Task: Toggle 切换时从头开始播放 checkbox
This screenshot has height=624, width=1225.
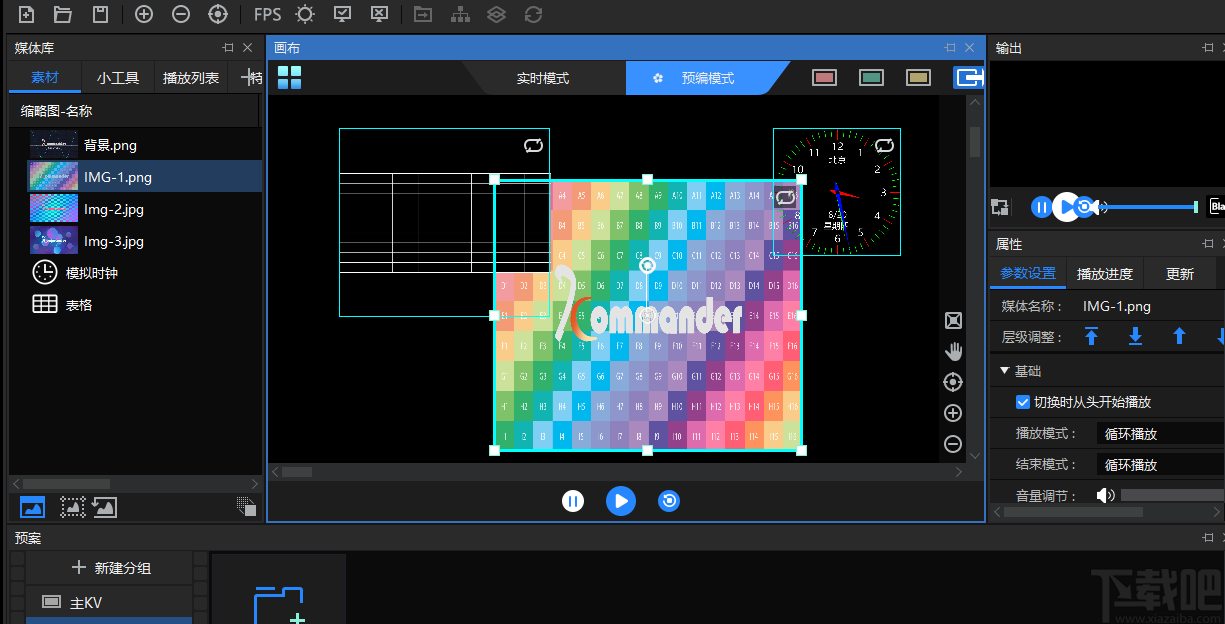Action: point(1023,402)
